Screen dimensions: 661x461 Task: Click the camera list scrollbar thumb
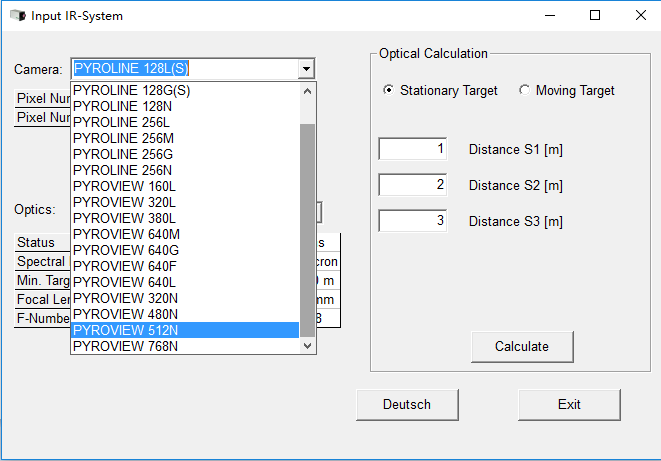pyautogui.click(x=308, y=230)
